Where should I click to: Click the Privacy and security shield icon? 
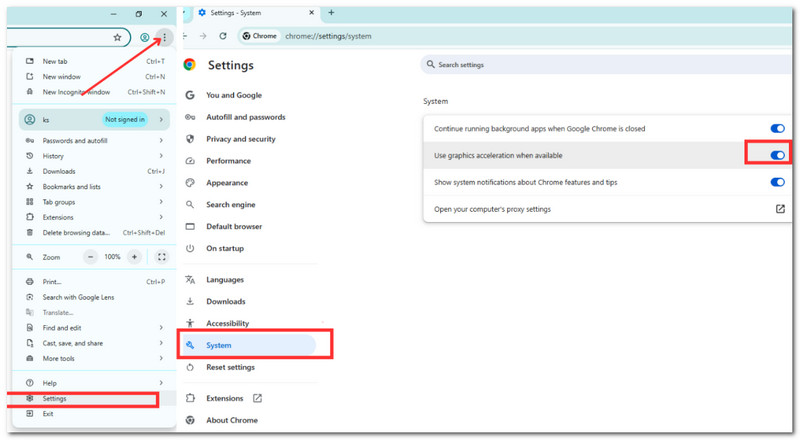(190, 139)
